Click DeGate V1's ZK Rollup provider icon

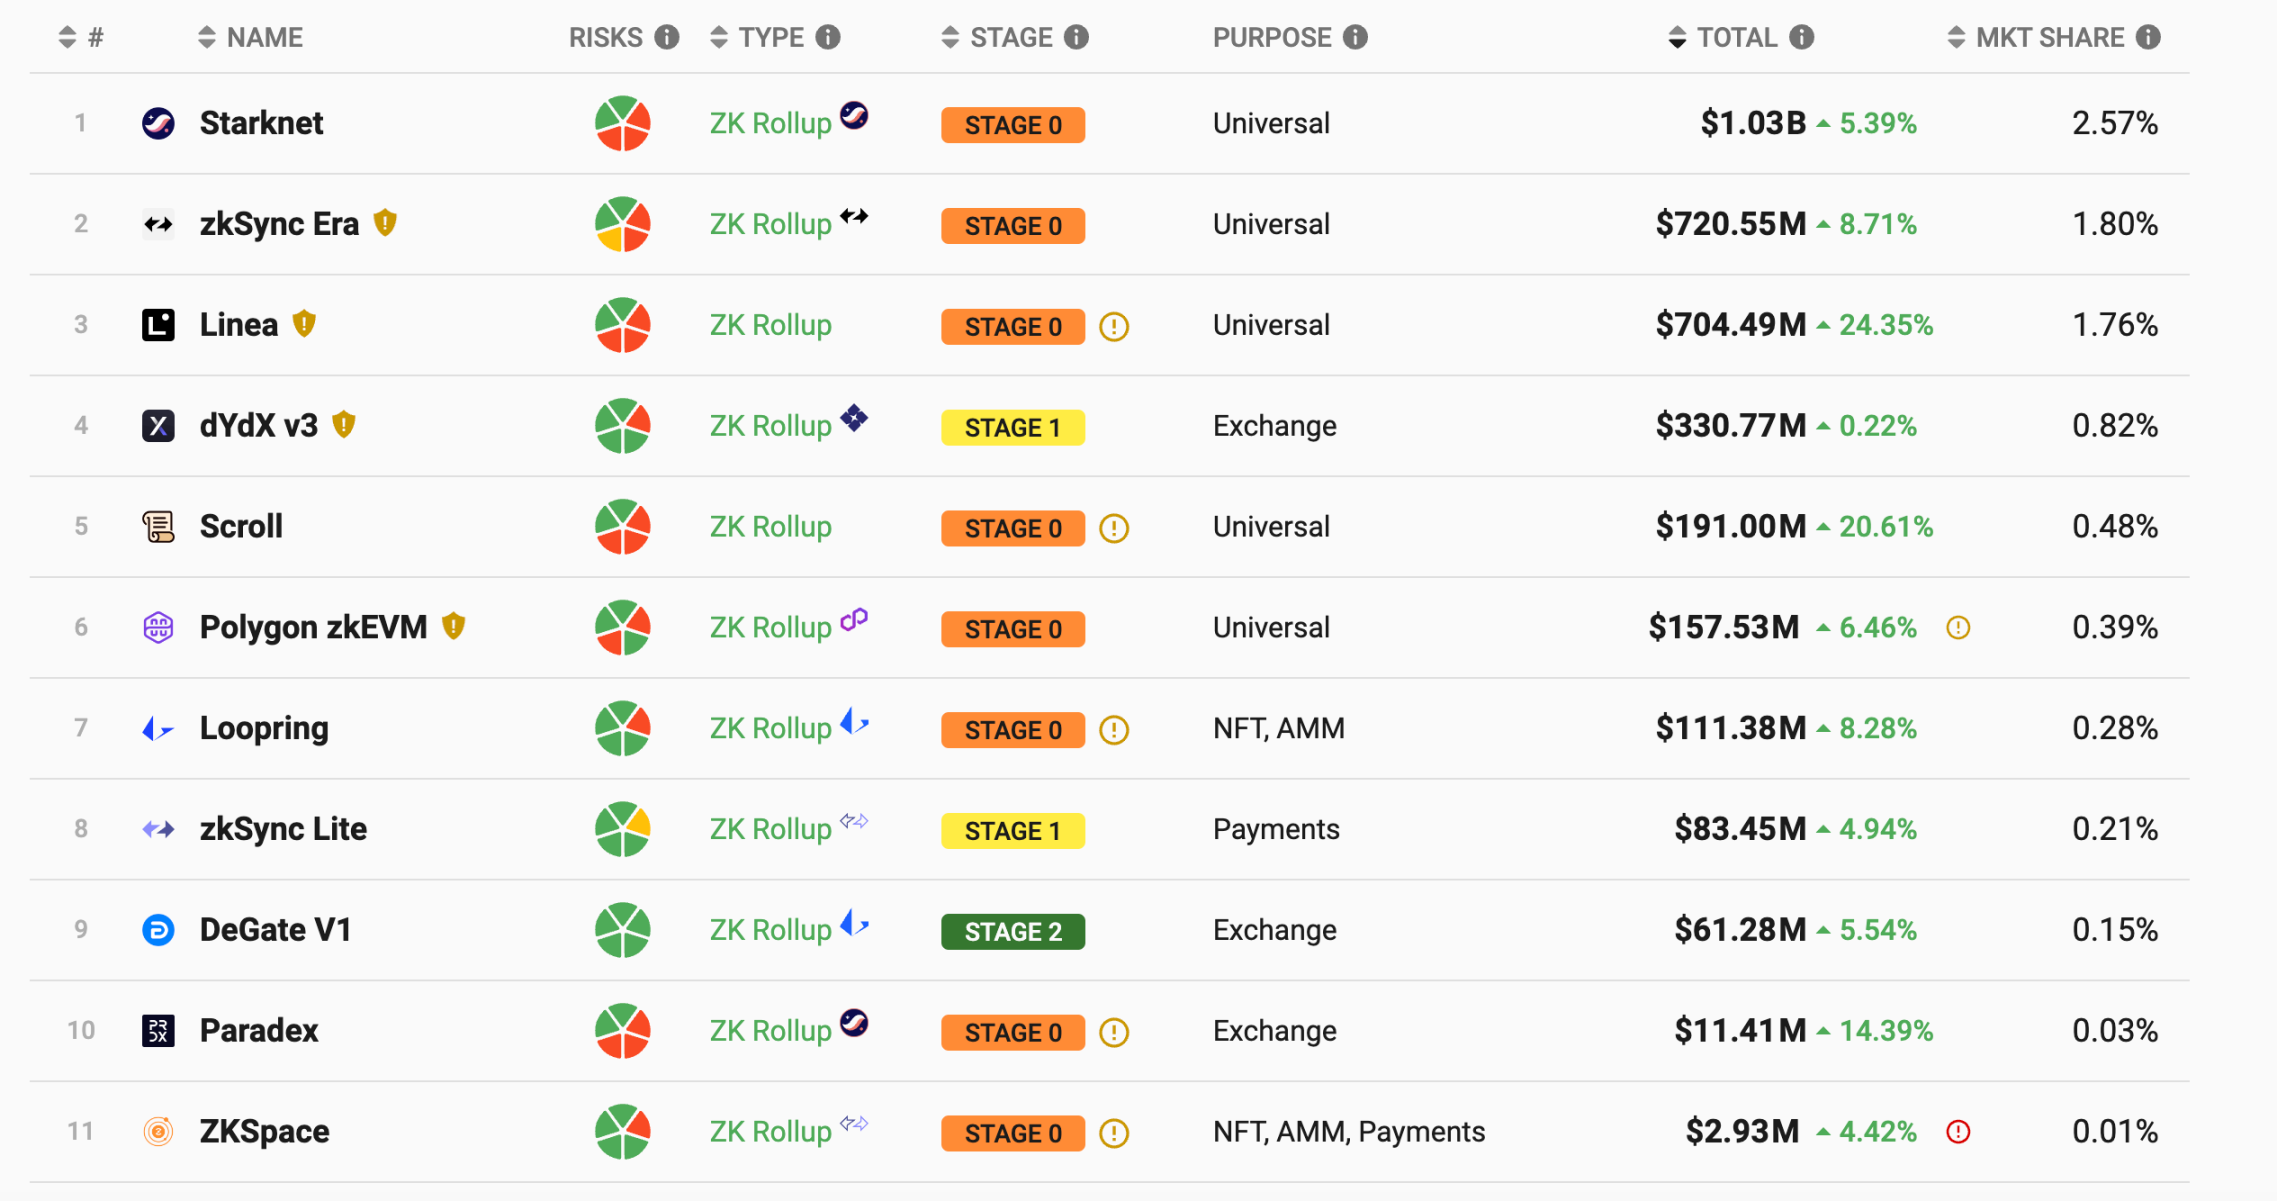click(x=854, y=921)
